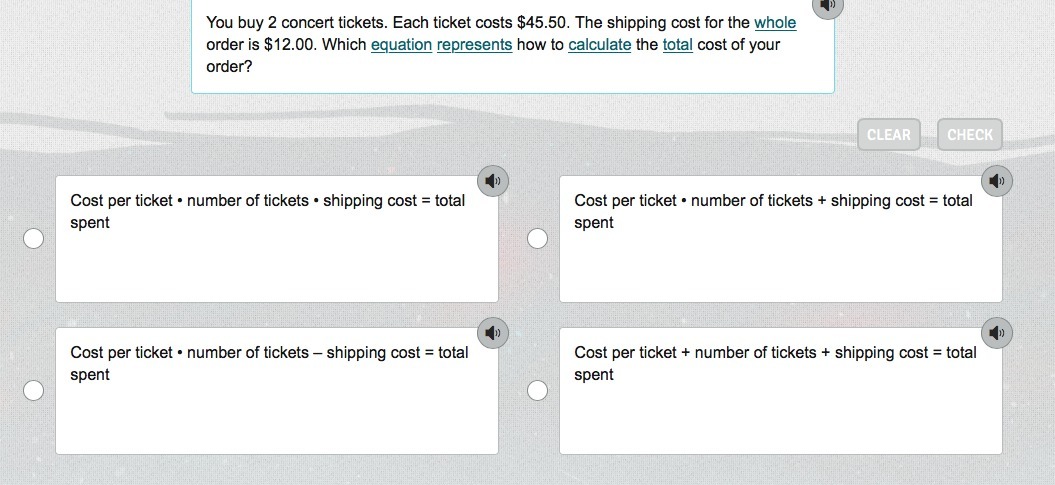This screenshot has height=485, width=1055.
Task: Select radio for tickets + shipping cost (multiply) answer
Action: coord(538,238)
